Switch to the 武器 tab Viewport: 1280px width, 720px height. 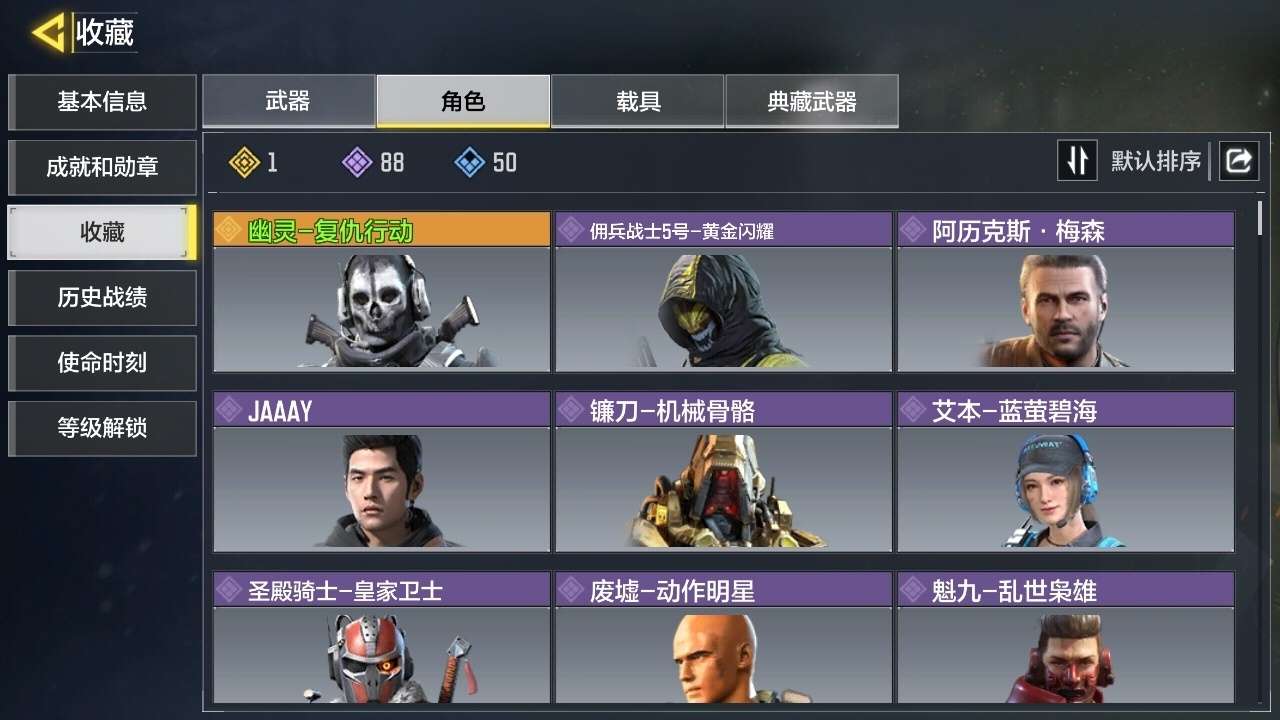click(x=288, y=101)
